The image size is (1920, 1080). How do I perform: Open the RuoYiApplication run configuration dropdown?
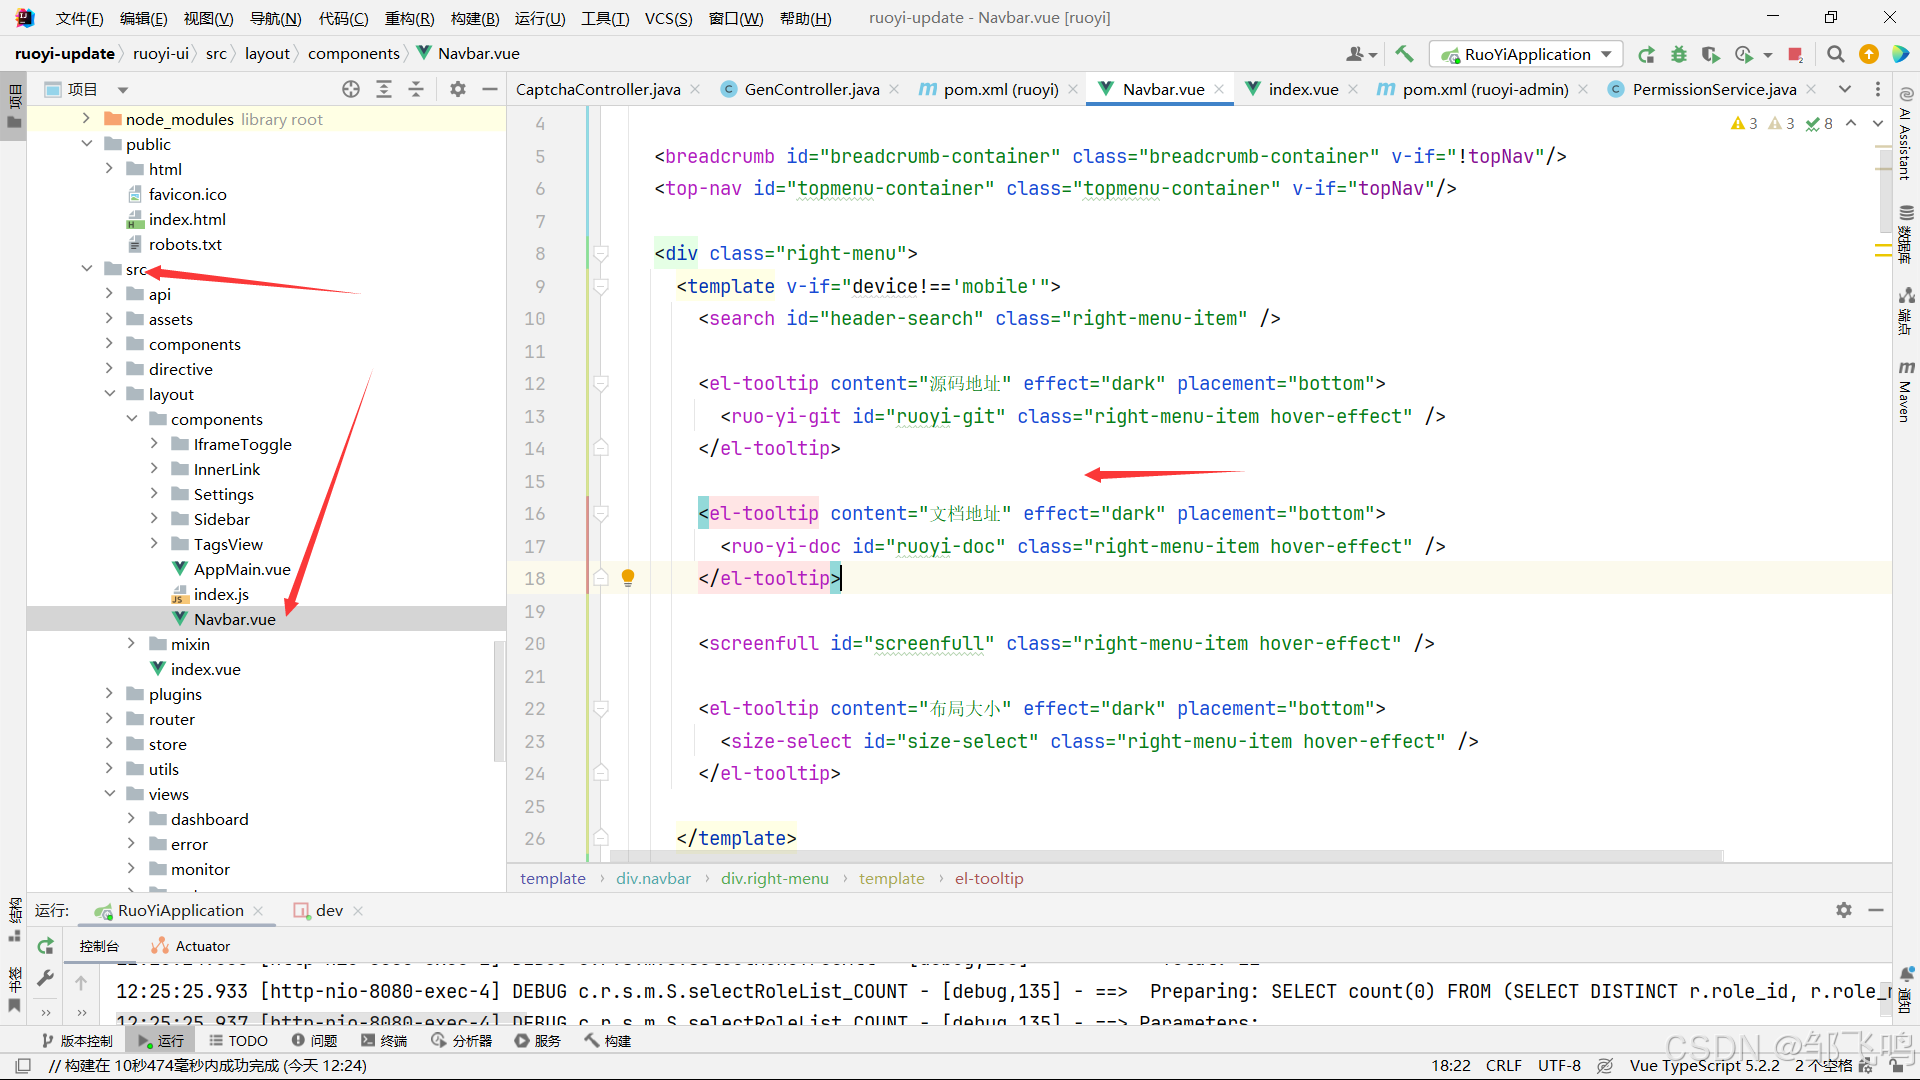pyautogui.click(x=1526, y=54)
